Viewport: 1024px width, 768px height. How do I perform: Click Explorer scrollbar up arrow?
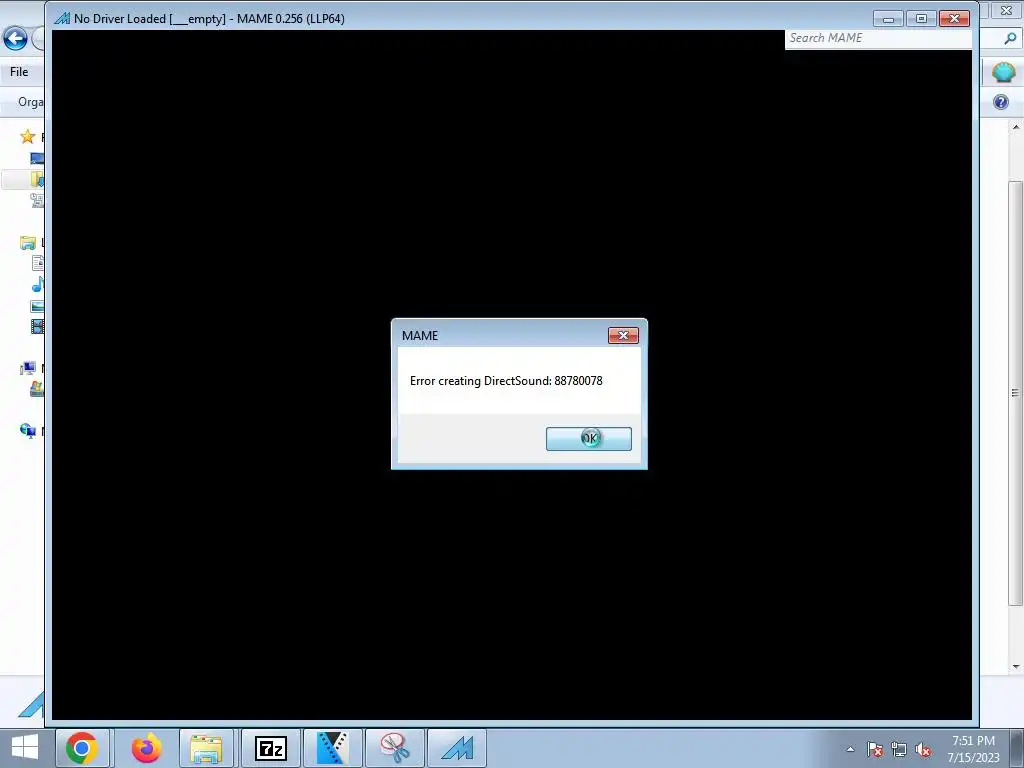1016,127
